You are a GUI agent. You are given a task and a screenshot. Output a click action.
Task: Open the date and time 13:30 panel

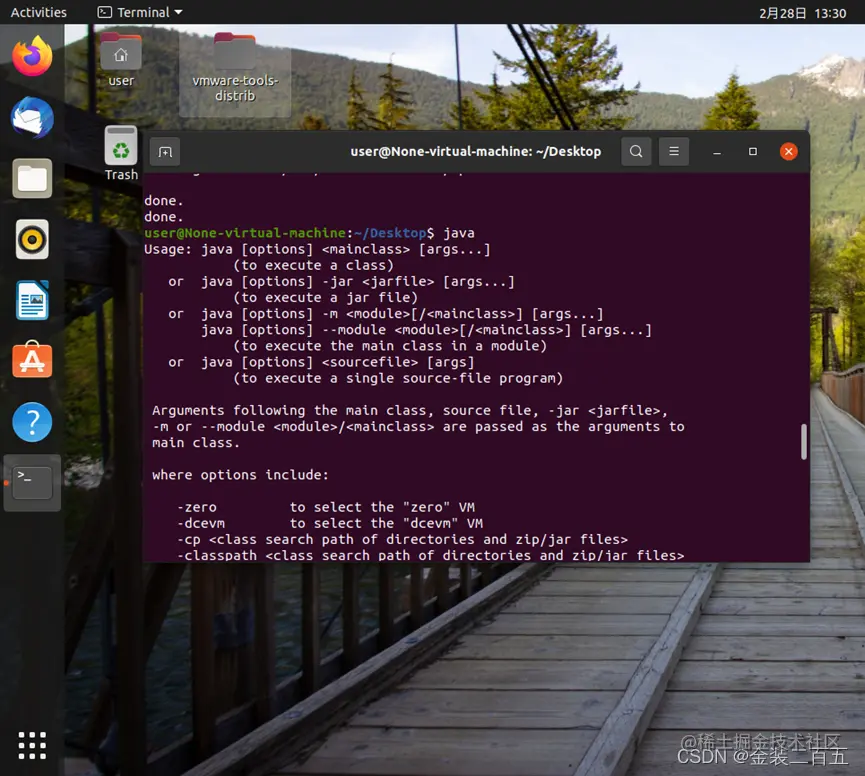tap(802, 13)
